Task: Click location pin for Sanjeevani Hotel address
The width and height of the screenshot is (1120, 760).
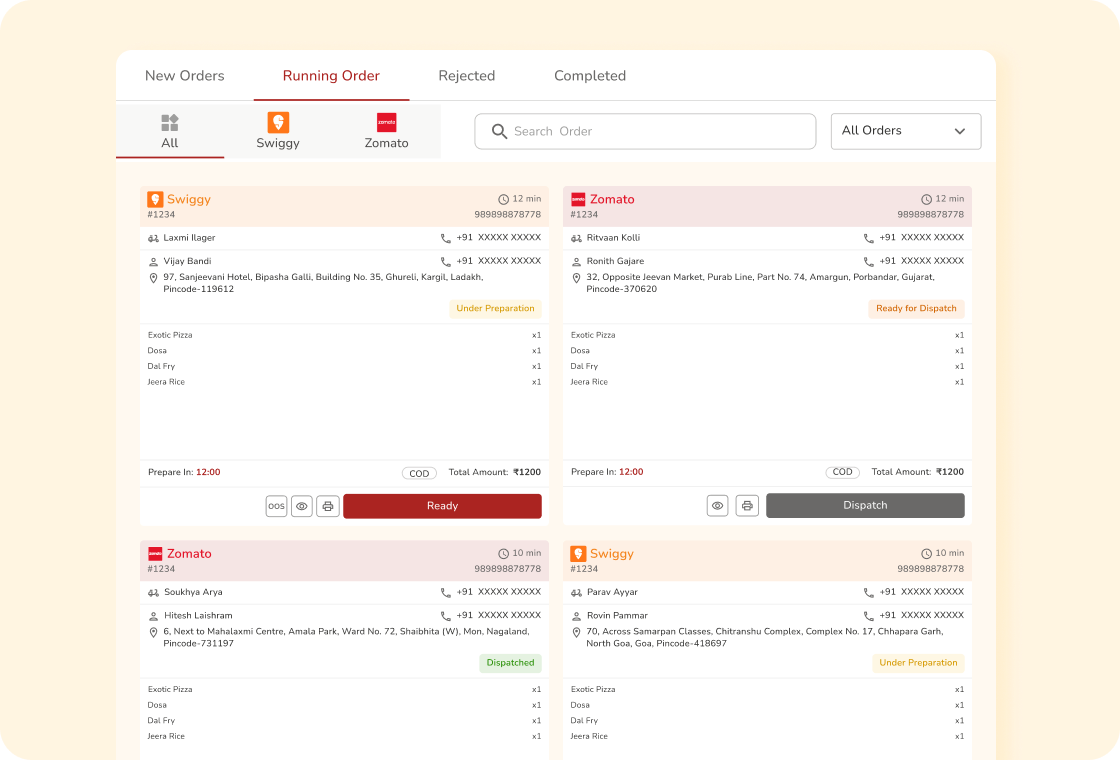Action: tap(153, 278)
